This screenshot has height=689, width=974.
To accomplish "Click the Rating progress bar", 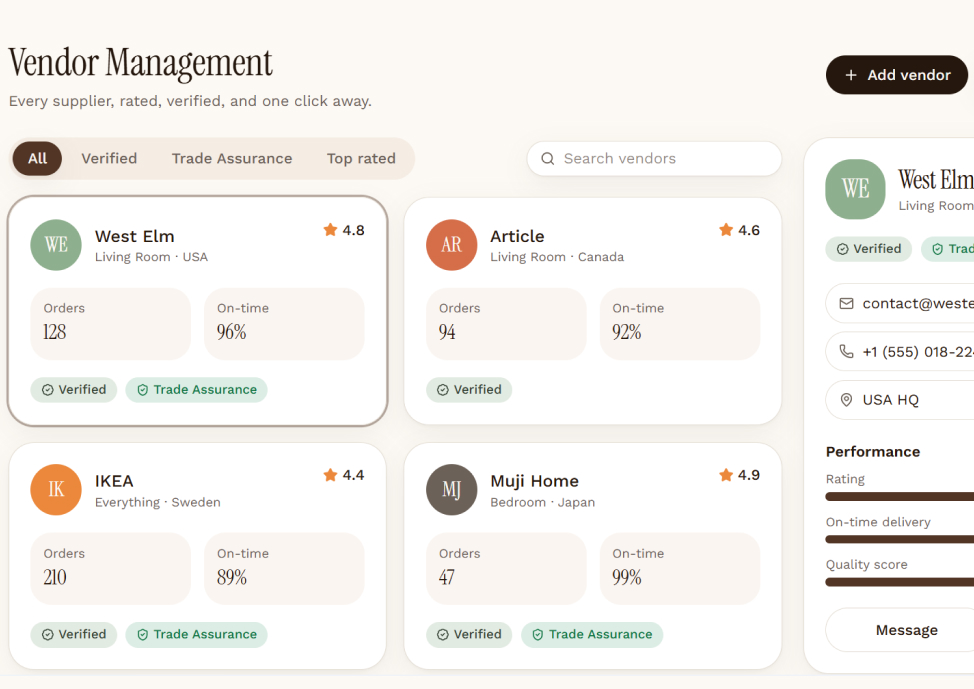I will [x=899, y=496].
